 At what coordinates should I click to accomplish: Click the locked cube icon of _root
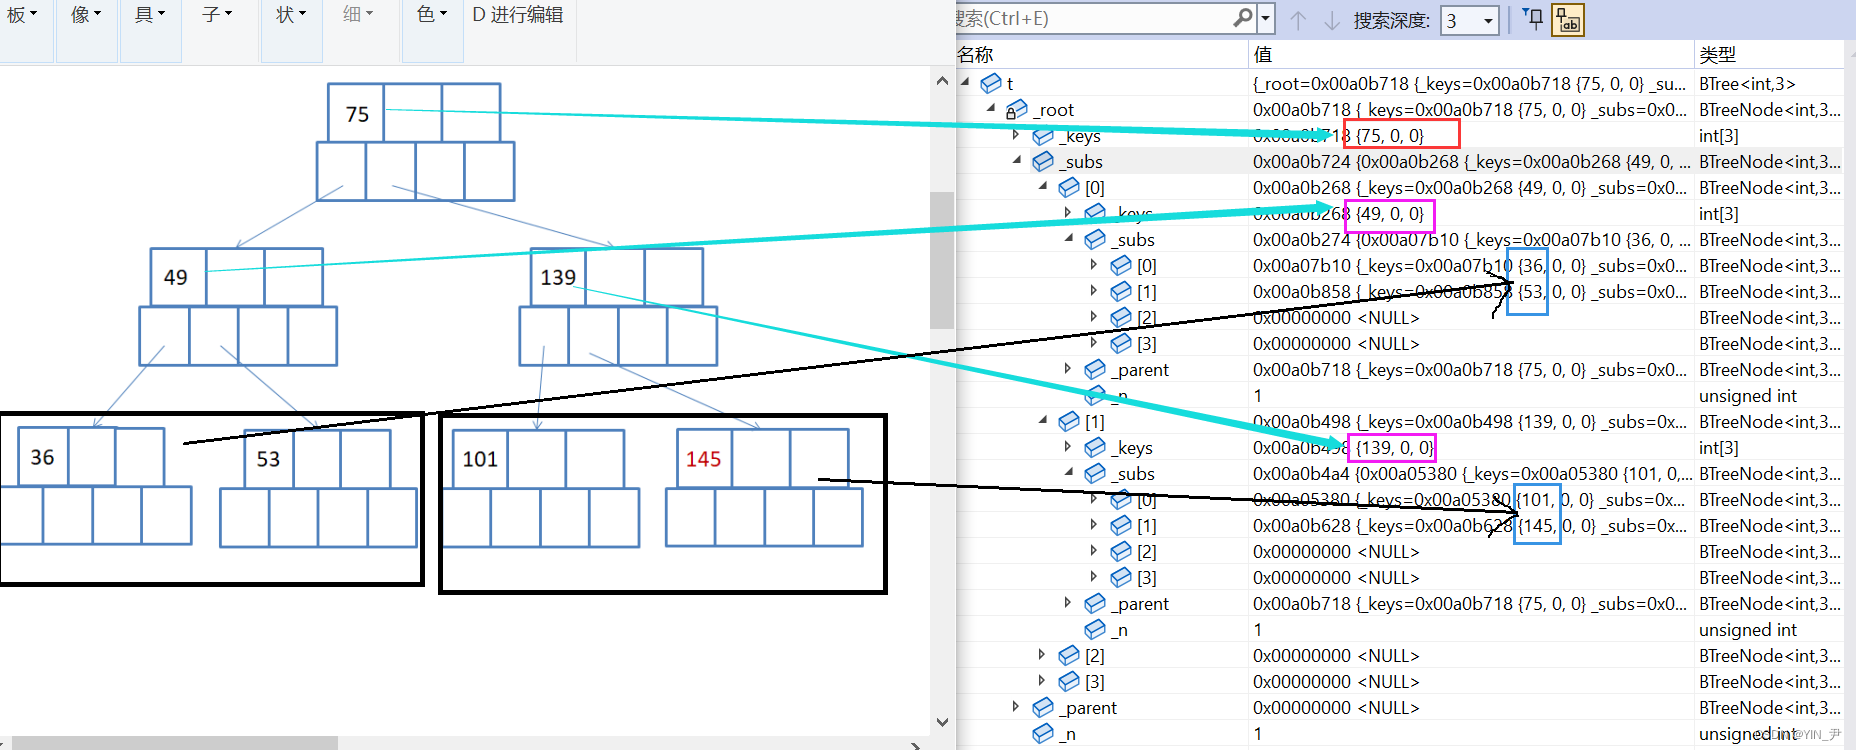click(1016, 109)
